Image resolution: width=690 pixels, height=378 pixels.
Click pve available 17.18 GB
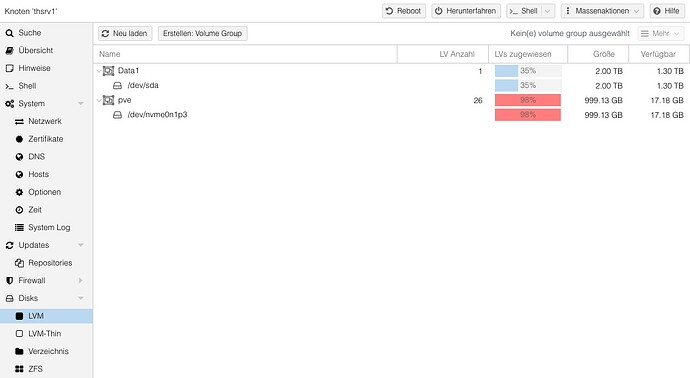click(x=667, y=100)
